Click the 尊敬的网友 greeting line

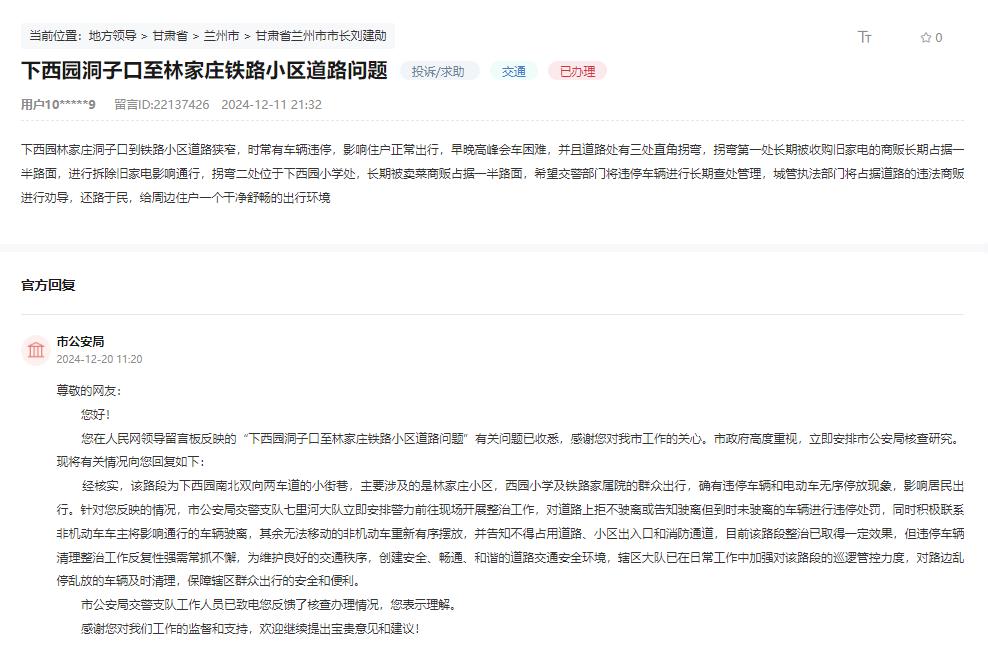(x=88, y=390)
